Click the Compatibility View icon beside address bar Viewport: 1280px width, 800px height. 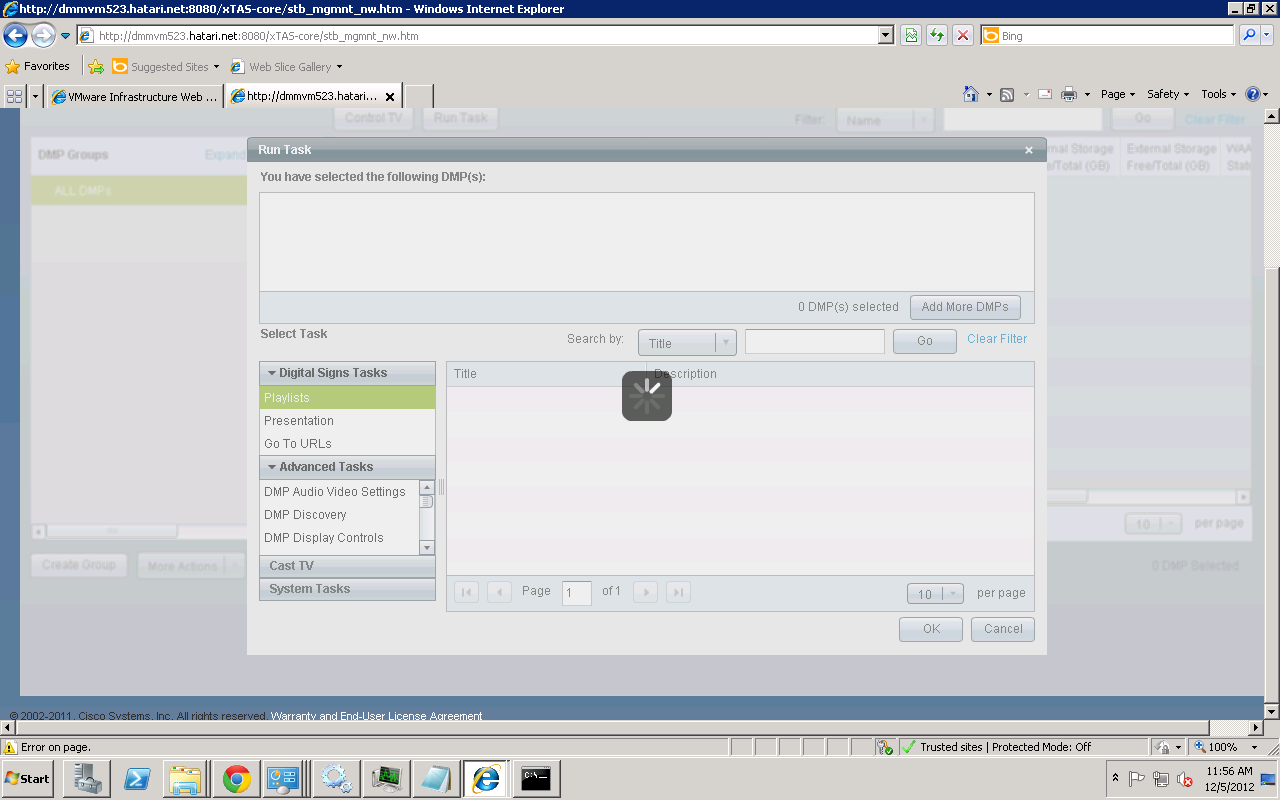[x=911, y=36]
